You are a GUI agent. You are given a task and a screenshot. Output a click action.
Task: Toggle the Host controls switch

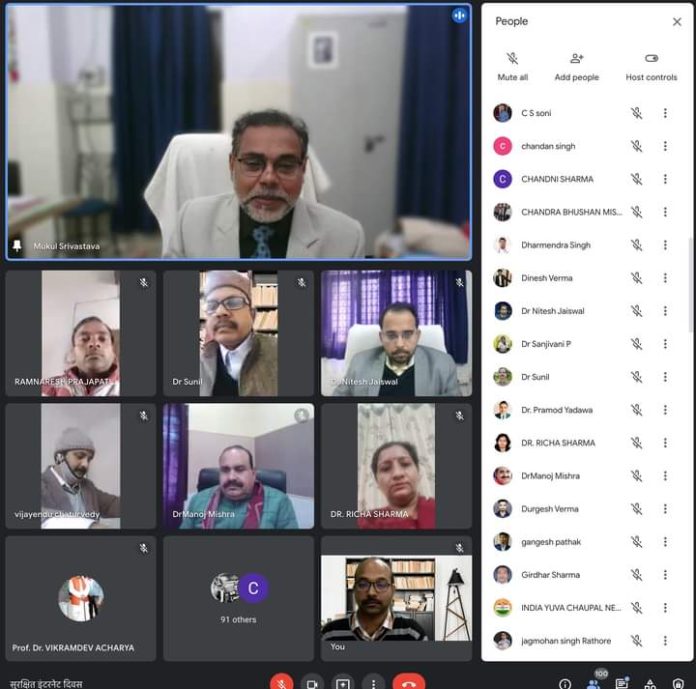pyautogui.click(x=651, y=60)
